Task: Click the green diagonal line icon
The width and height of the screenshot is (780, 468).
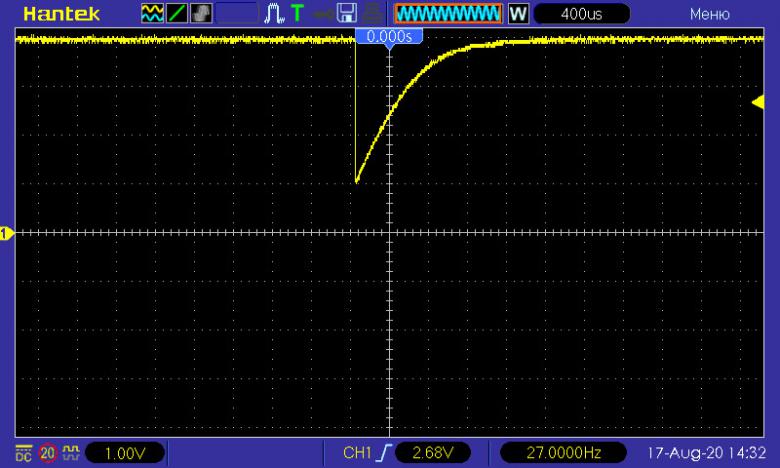Action: (x=177, y=13)
